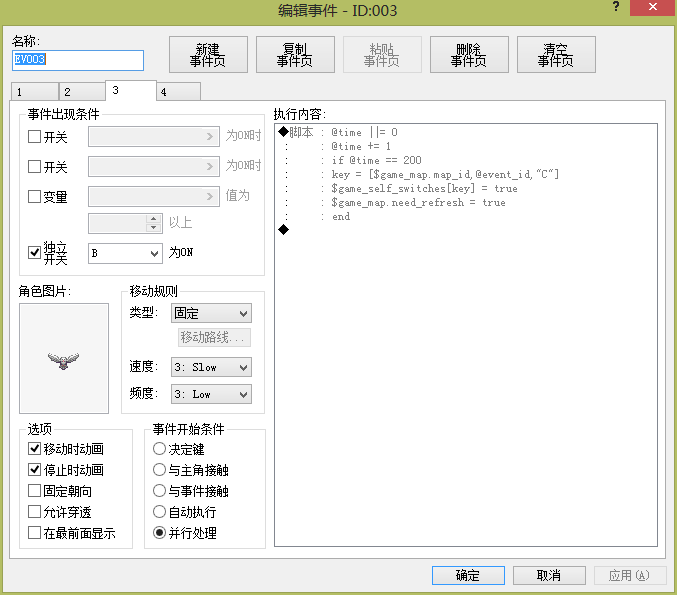Click the 角色图片 bird sprite preview
This screenshot has height=595, width=677.
(64, 358)
